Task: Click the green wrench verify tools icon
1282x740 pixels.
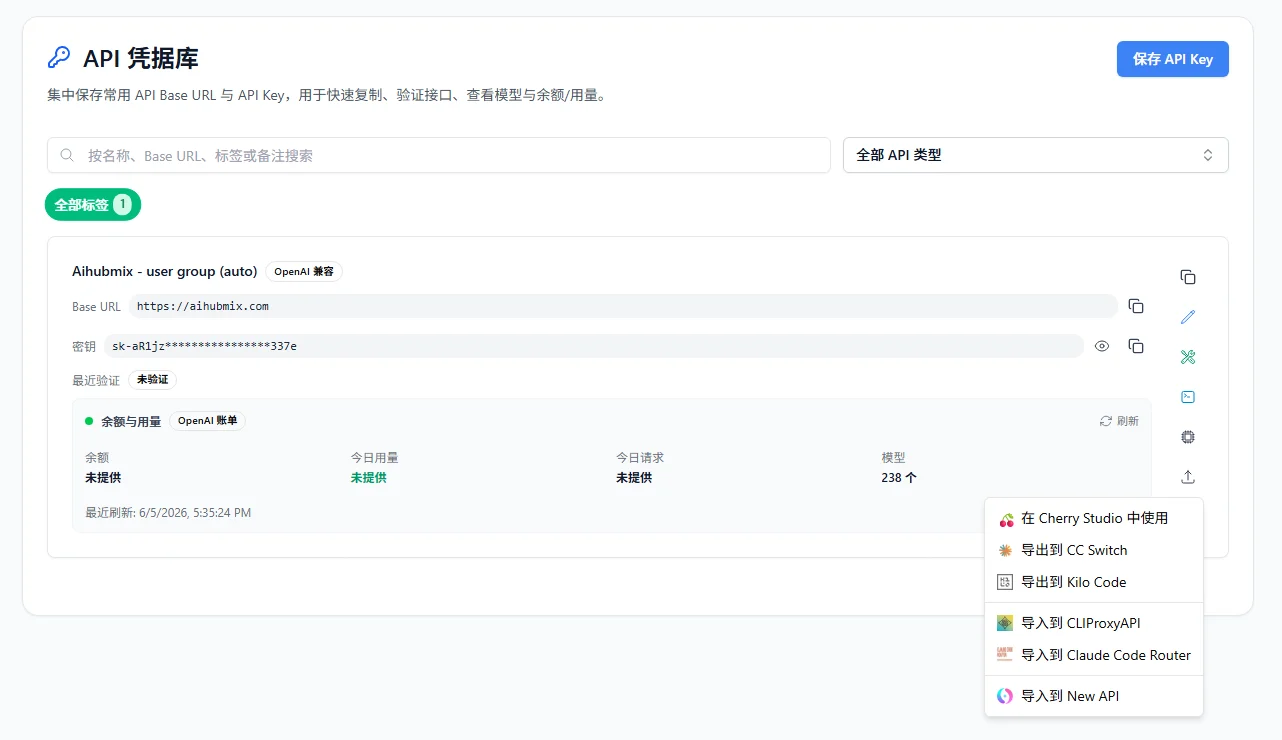Action: pos(1188,357)
